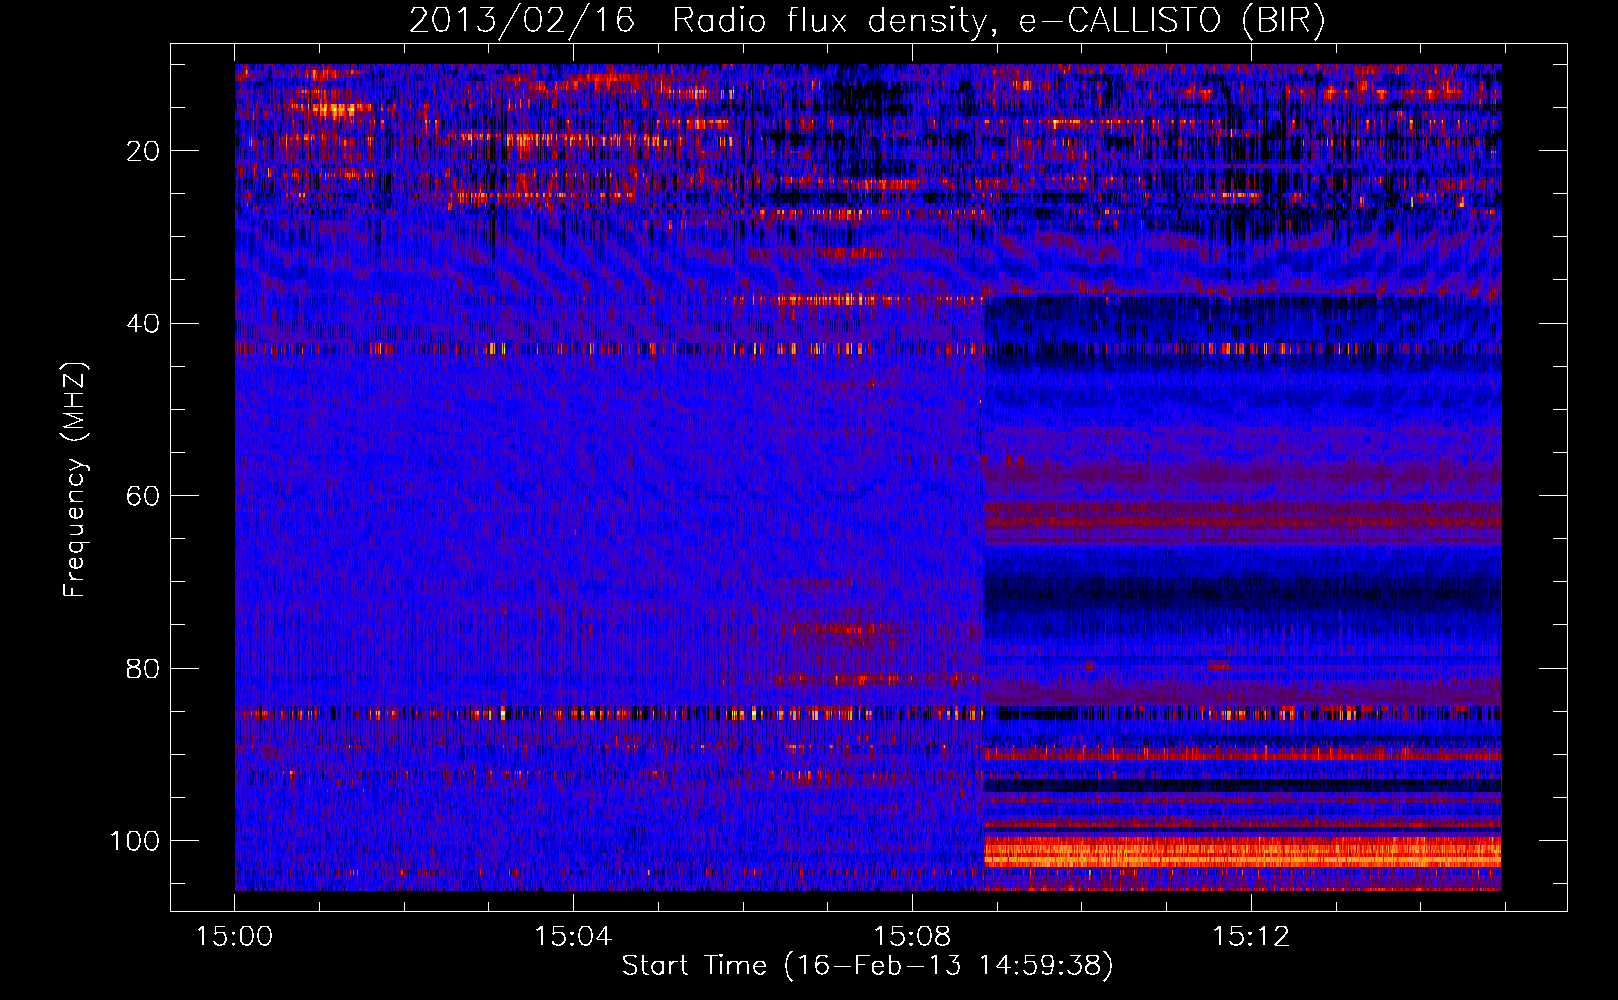Click the '100' frequency tick label
Screen dimensions: 1618x1000
[135, 841]
